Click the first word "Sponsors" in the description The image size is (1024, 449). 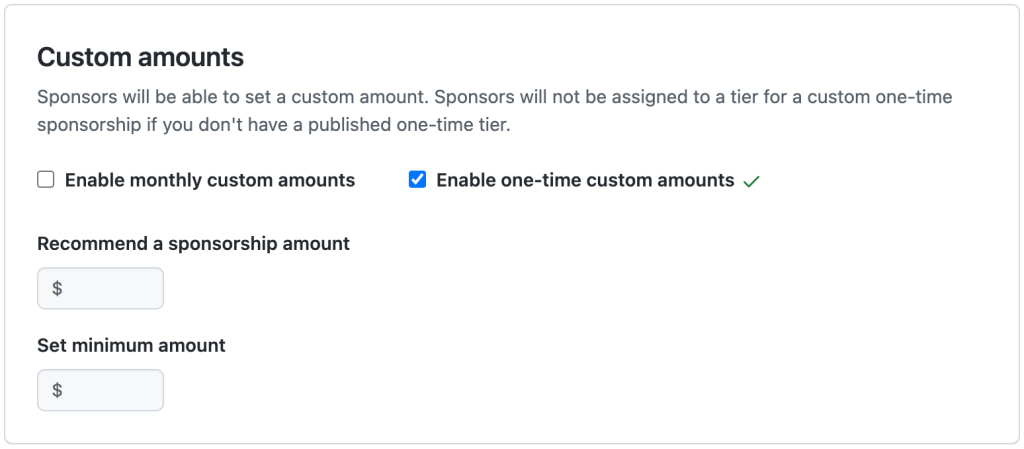(73, 99)
